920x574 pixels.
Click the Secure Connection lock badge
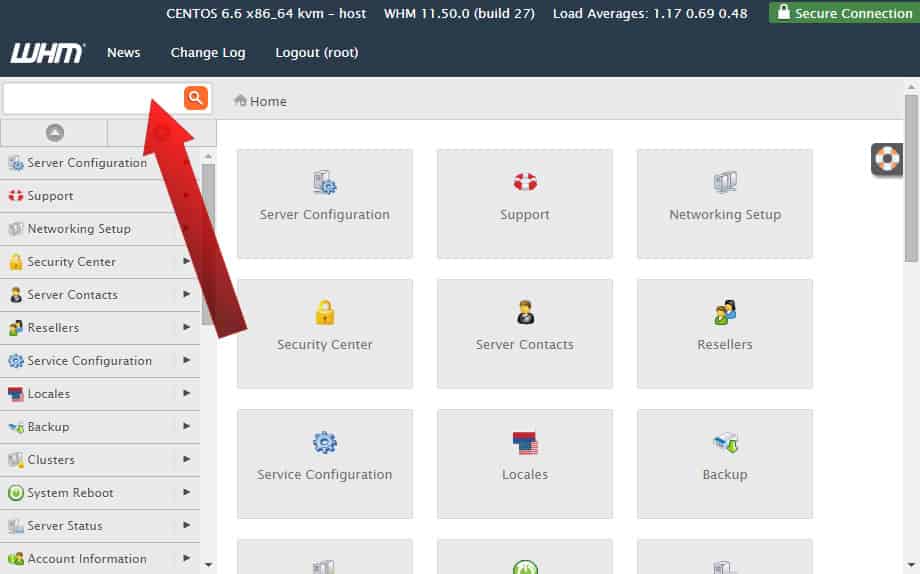point(844,12)
